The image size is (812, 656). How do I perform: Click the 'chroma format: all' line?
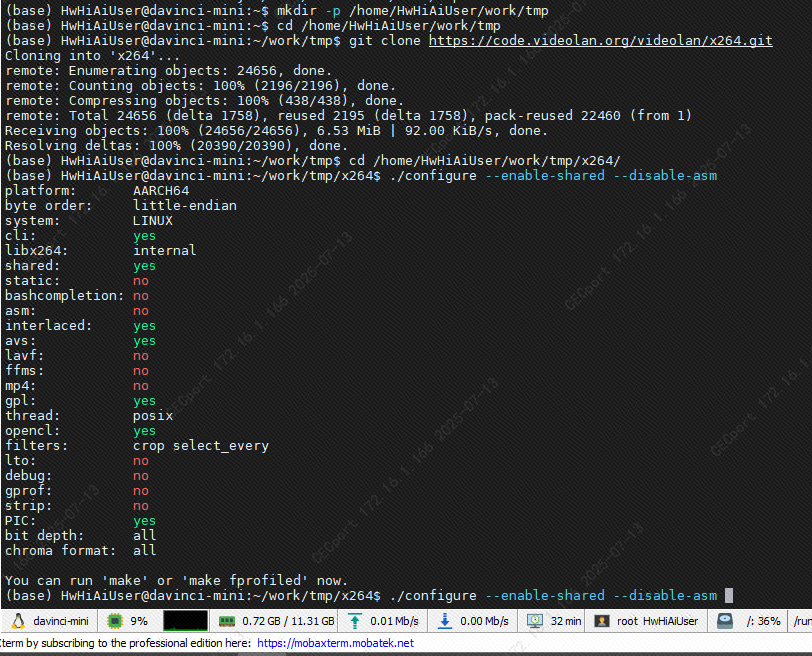(x=80, y=551)
